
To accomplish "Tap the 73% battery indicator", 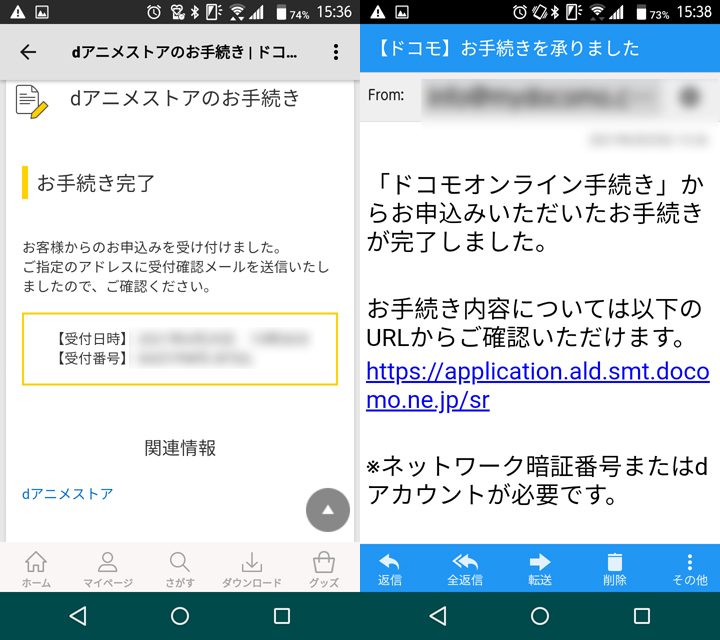I will click(x=652, y=12).
